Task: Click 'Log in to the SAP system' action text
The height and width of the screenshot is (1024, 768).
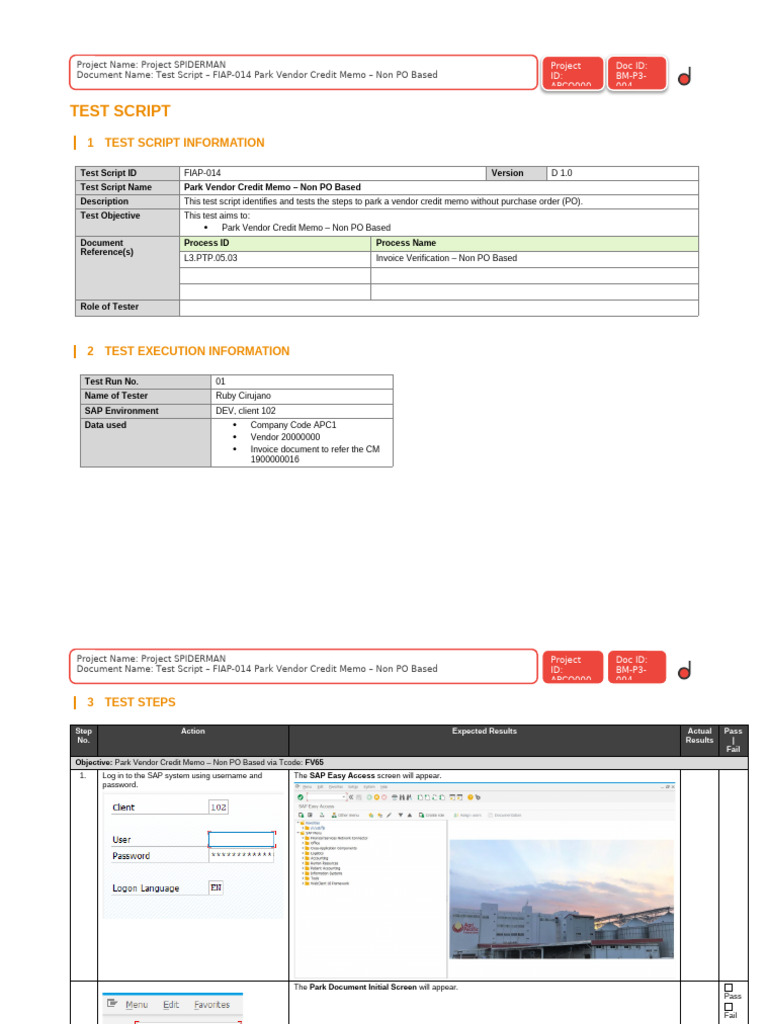Action: pos(182,780)
